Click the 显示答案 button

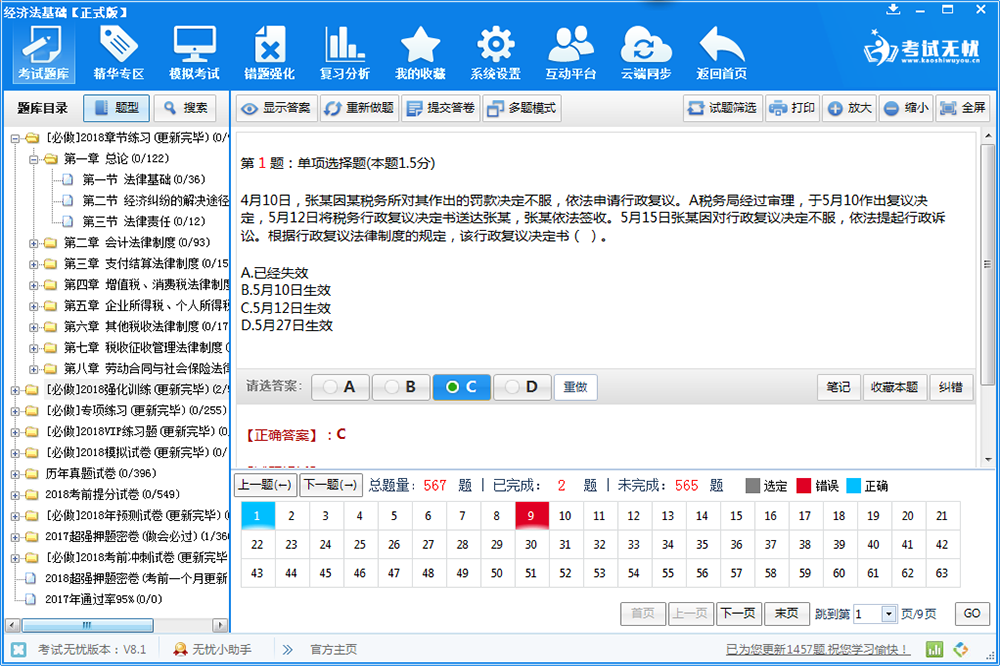coord(276,108)
